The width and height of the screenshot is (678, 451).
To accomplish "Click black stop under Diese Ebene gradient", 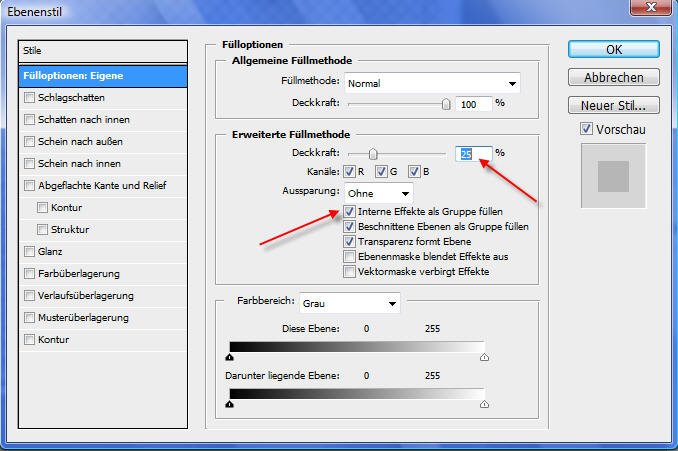I will pos(230,355).
